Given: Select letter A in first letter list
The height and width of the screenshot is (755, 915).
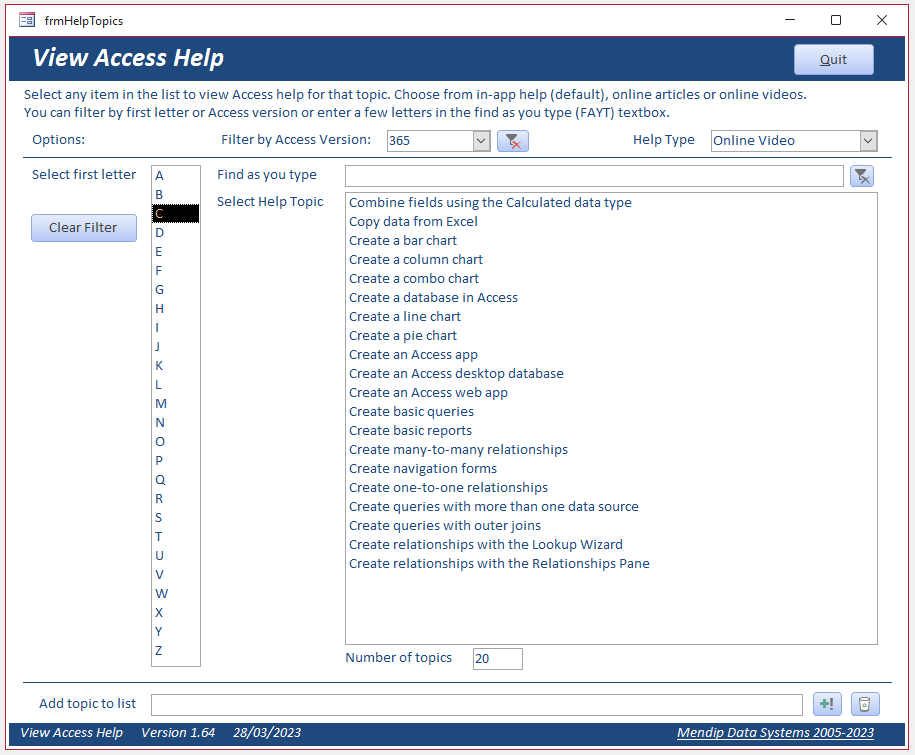Looking at the screenshot, I should click(x=176, y=176).
